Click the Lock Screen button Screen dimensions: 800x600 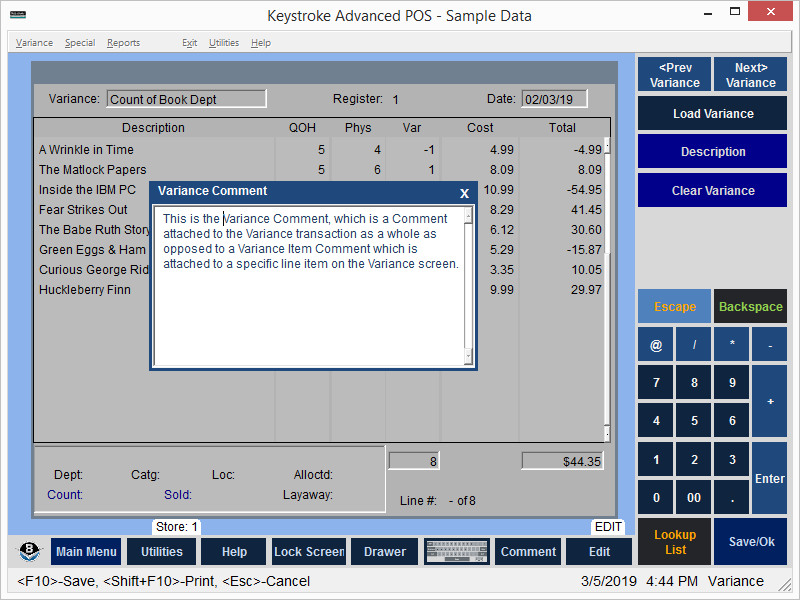point(309,552)
